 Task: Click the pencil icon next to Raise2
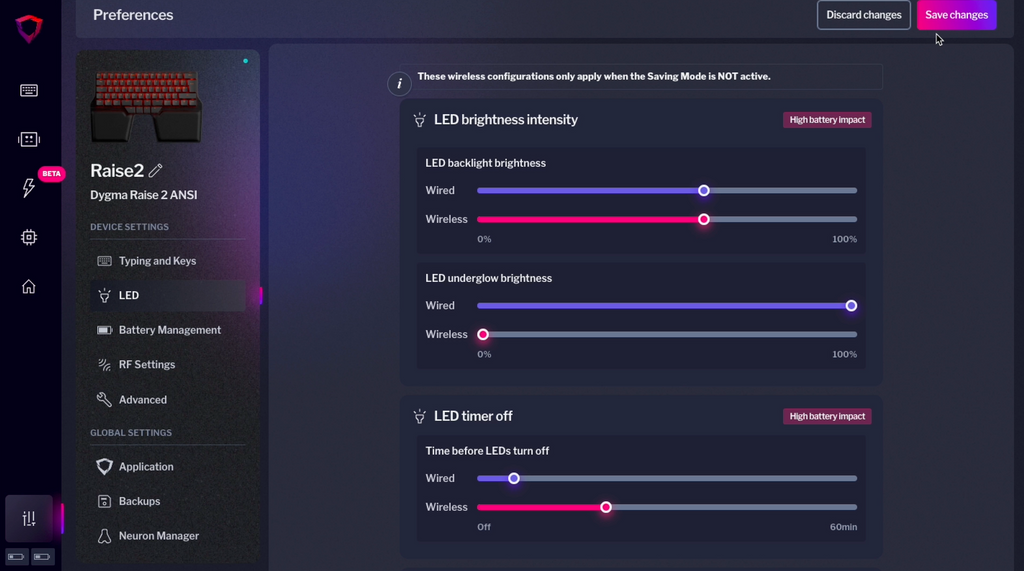click(156, 171)
